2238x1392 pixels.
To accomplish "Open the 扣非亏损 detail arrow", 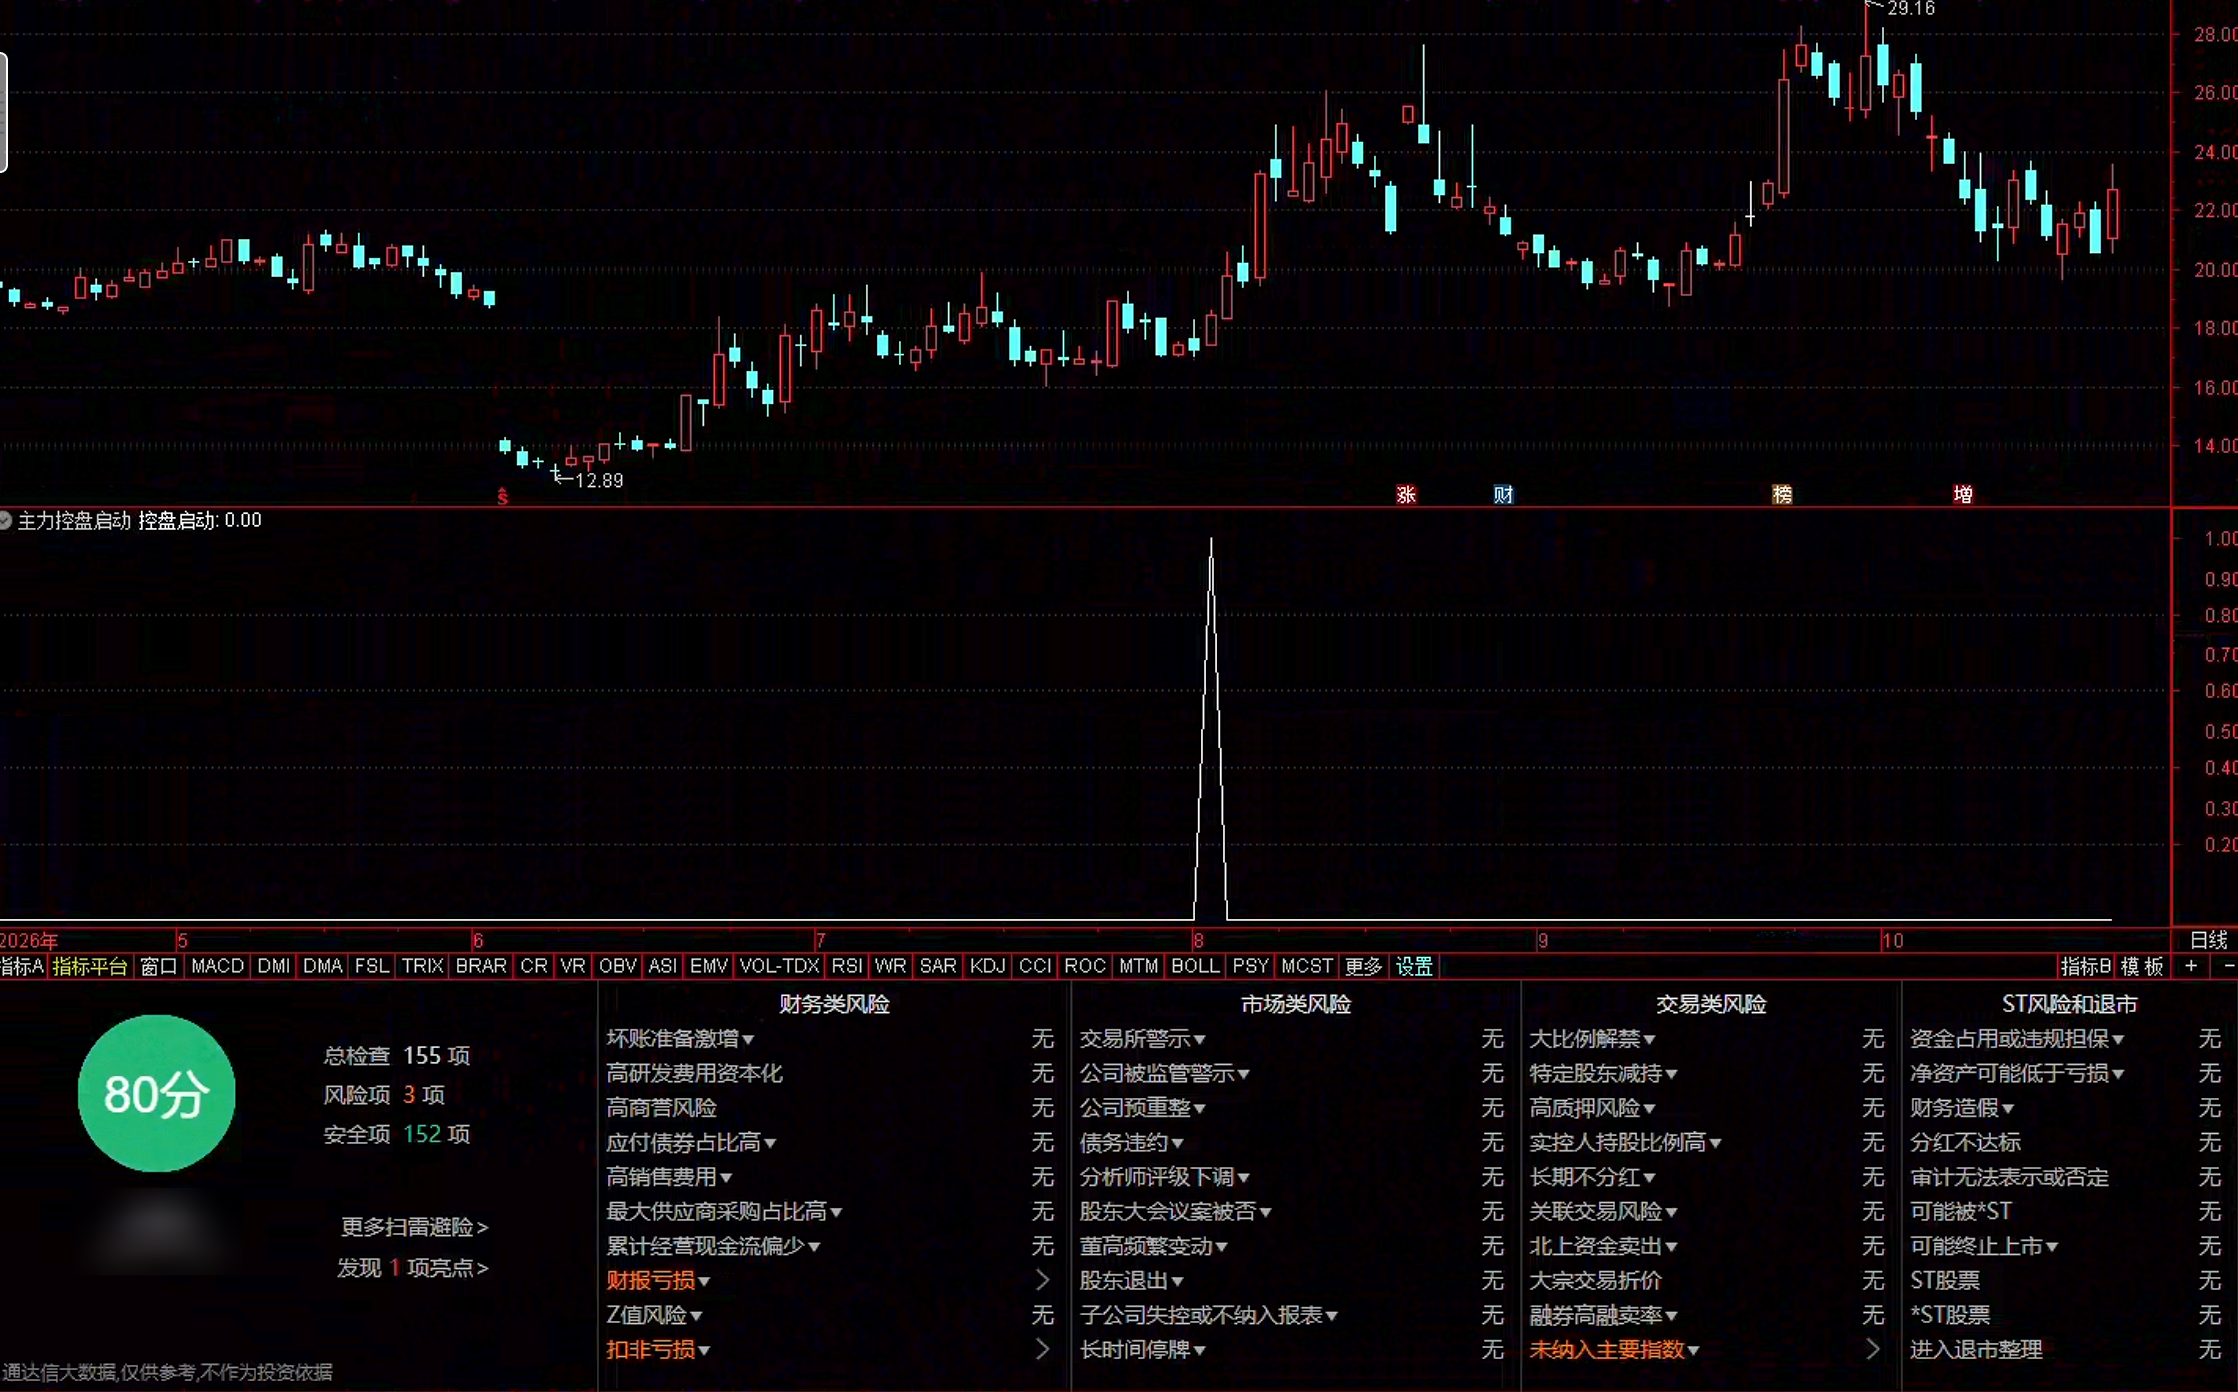I will click(1042, 1349).
